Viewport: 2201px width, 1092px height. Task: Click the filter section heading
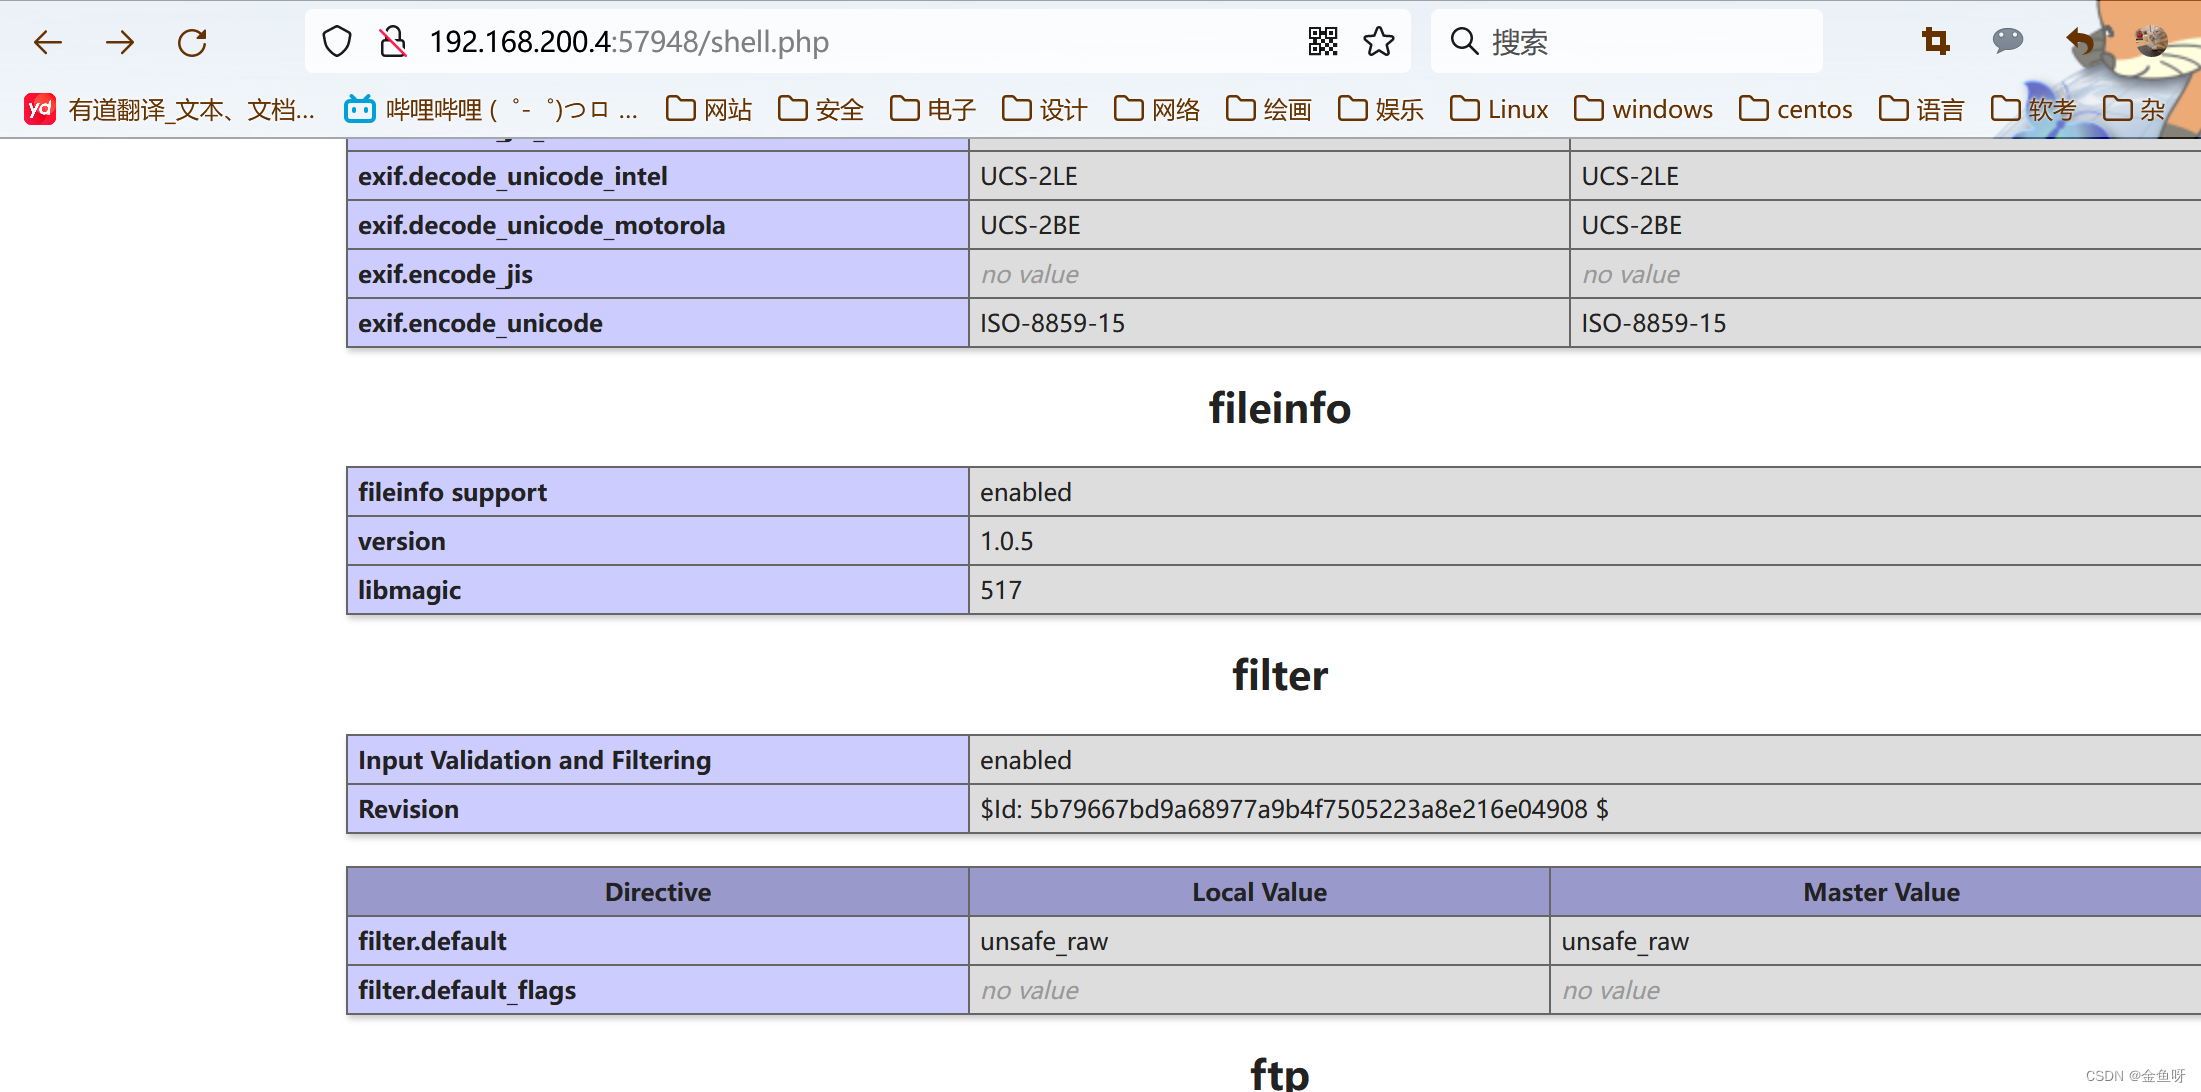click(1280, 676)
